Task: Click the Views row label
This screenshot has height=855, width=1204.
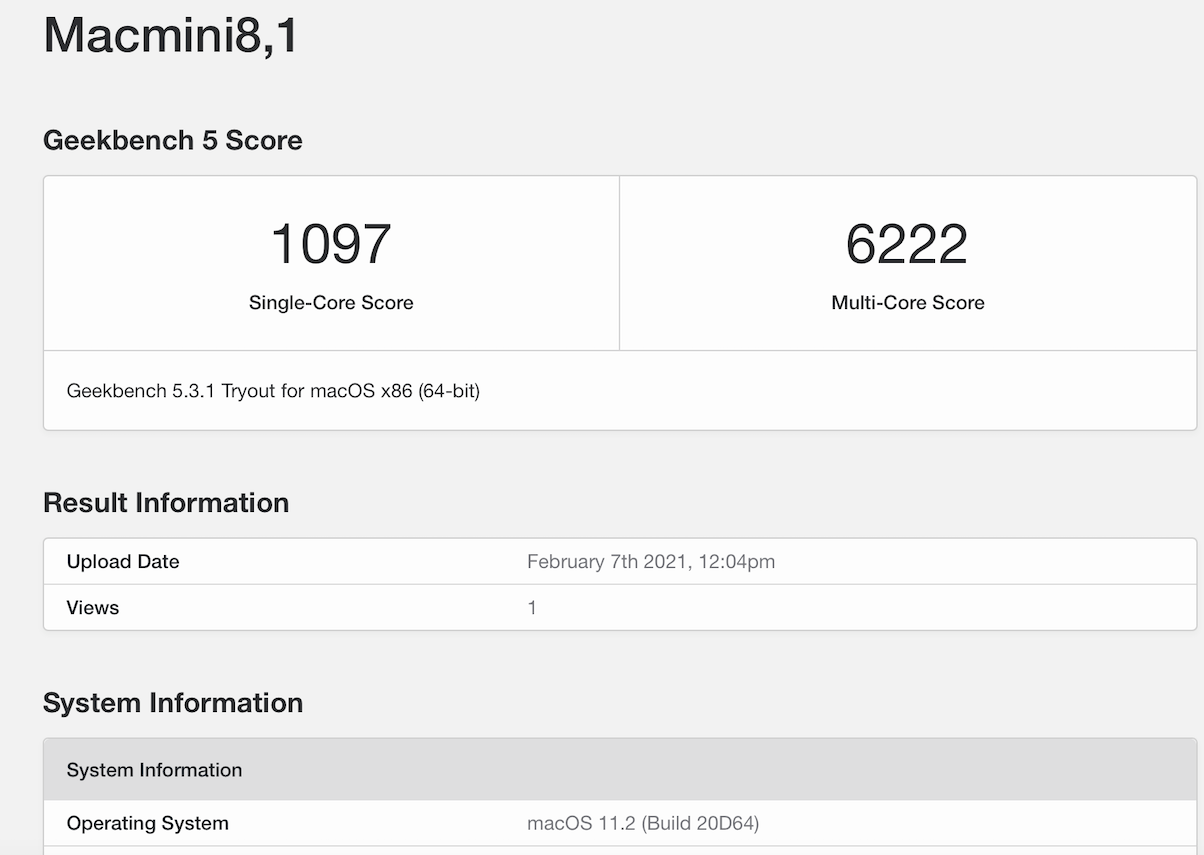Action: coord(93,608)
